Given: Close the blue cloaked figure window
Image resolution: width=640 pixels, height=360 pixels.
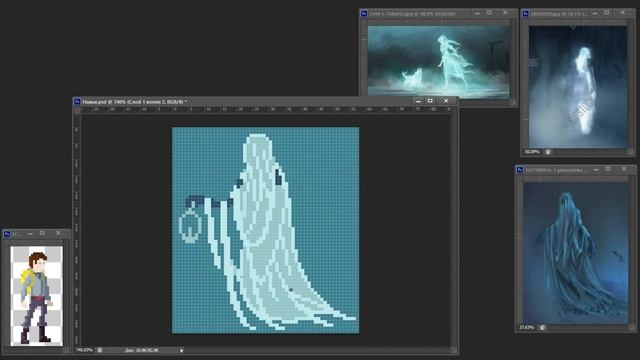Looking at the screenshot, I should [x=624, y=169].
